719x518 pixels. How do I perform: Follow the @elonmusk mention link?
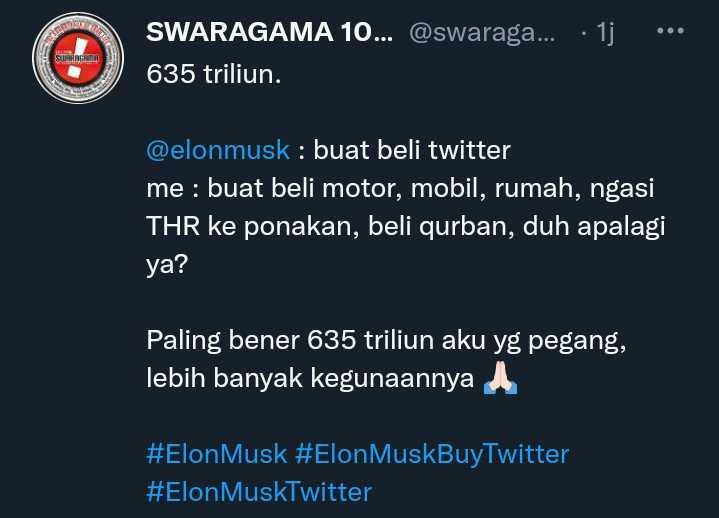click(x=218, y=150)
